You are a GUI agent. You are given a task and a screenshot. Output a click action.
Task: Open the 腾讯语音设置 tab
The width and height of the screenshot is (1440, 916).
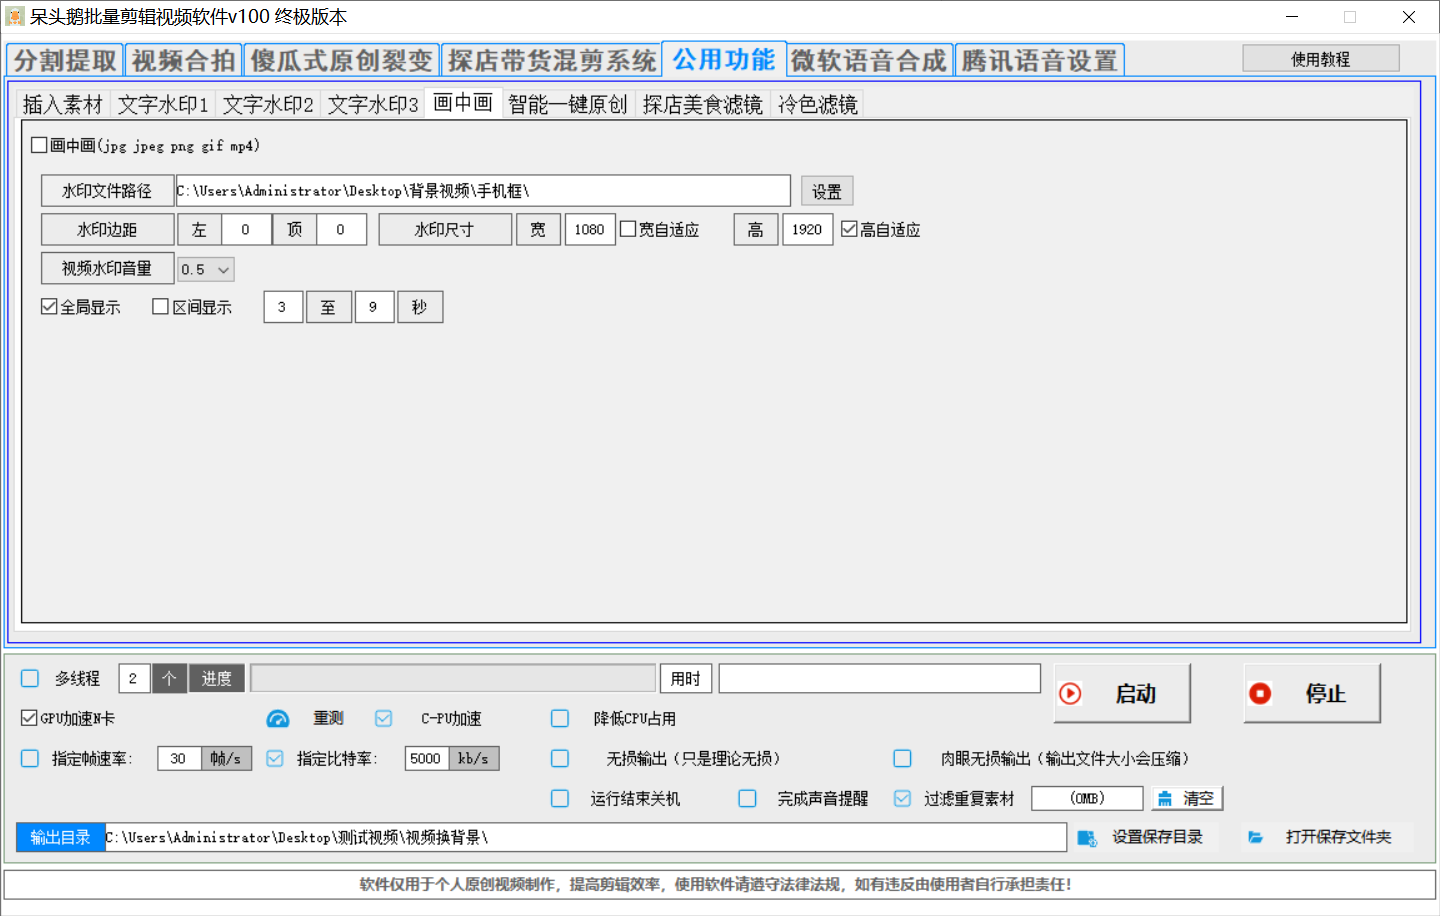(1040, 60)
